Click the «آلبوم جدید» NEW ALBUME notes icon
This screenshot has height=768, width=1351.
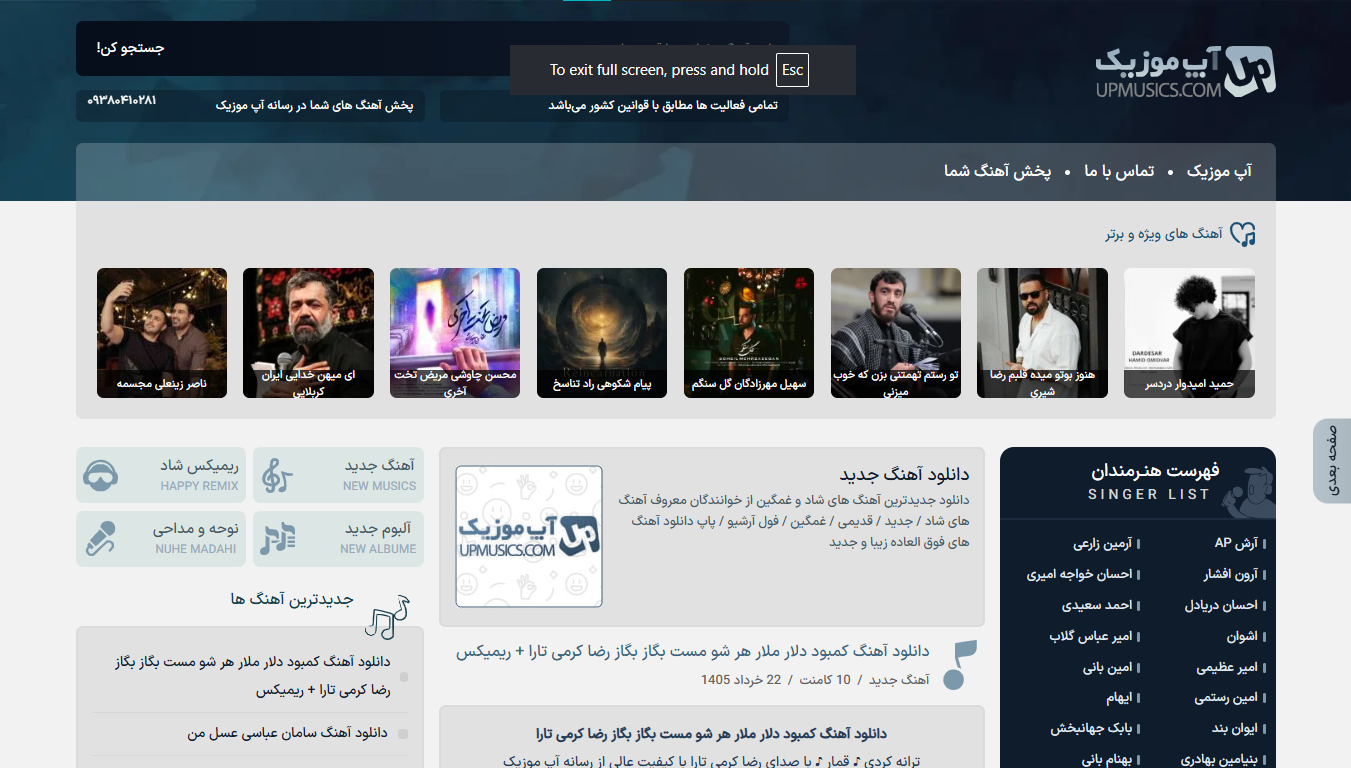coord(276,538)
